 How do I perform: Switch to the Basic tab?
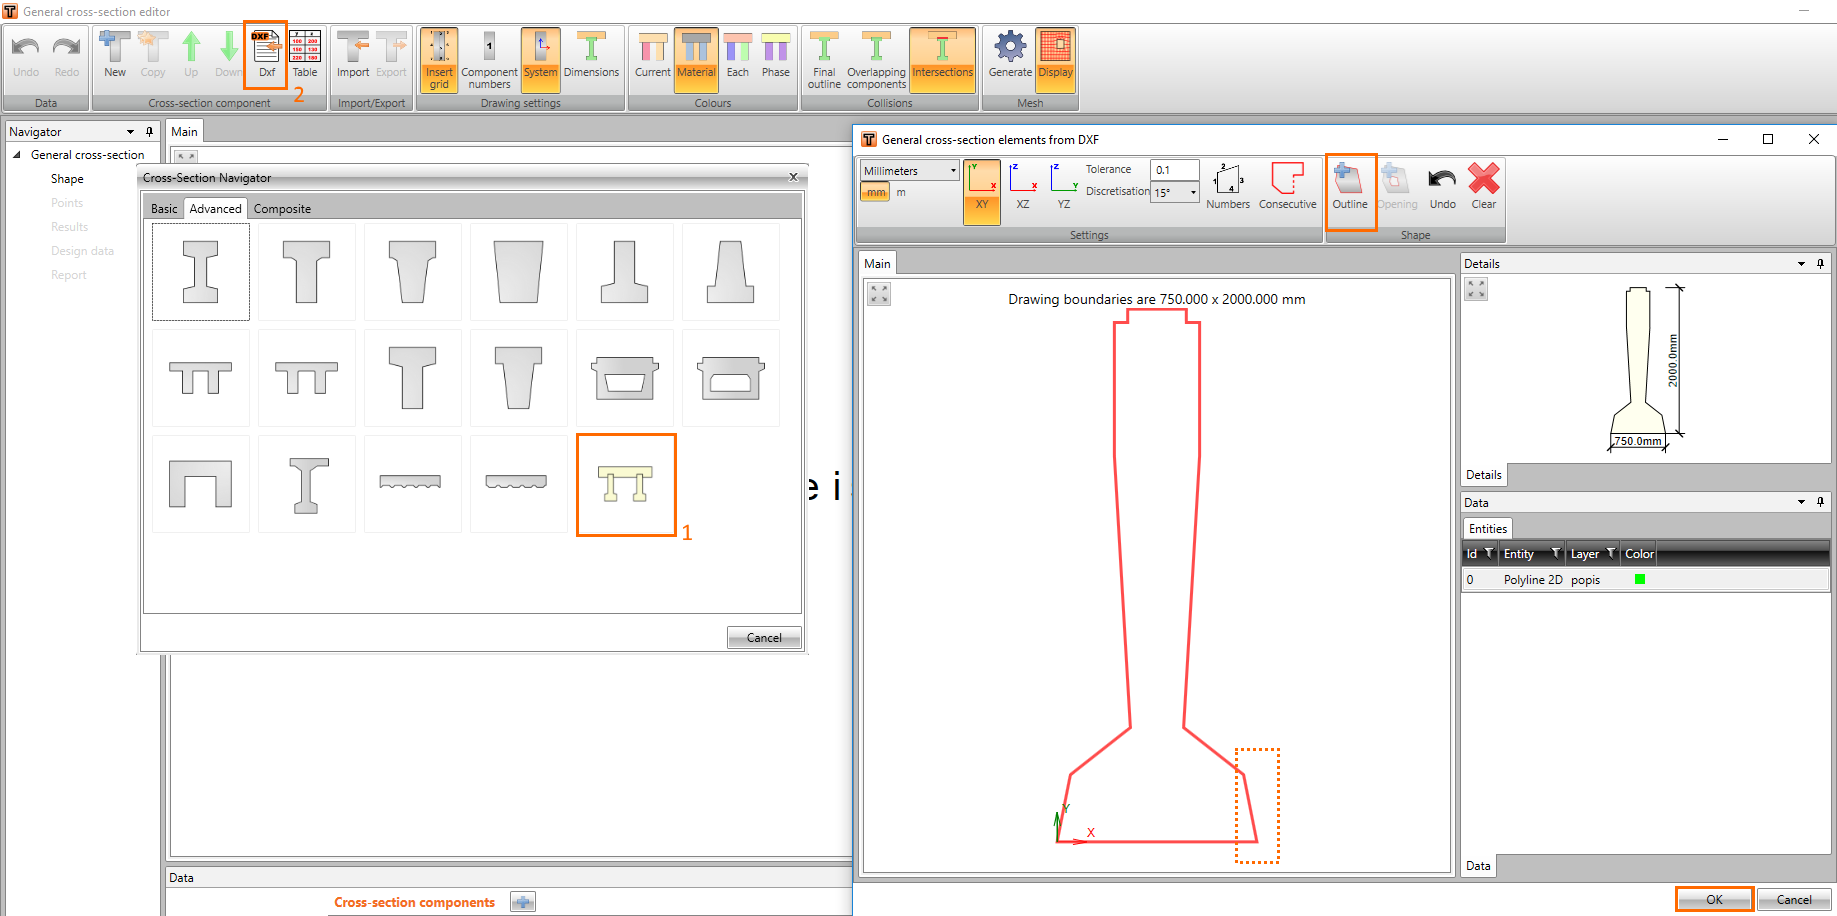(164, 209)
